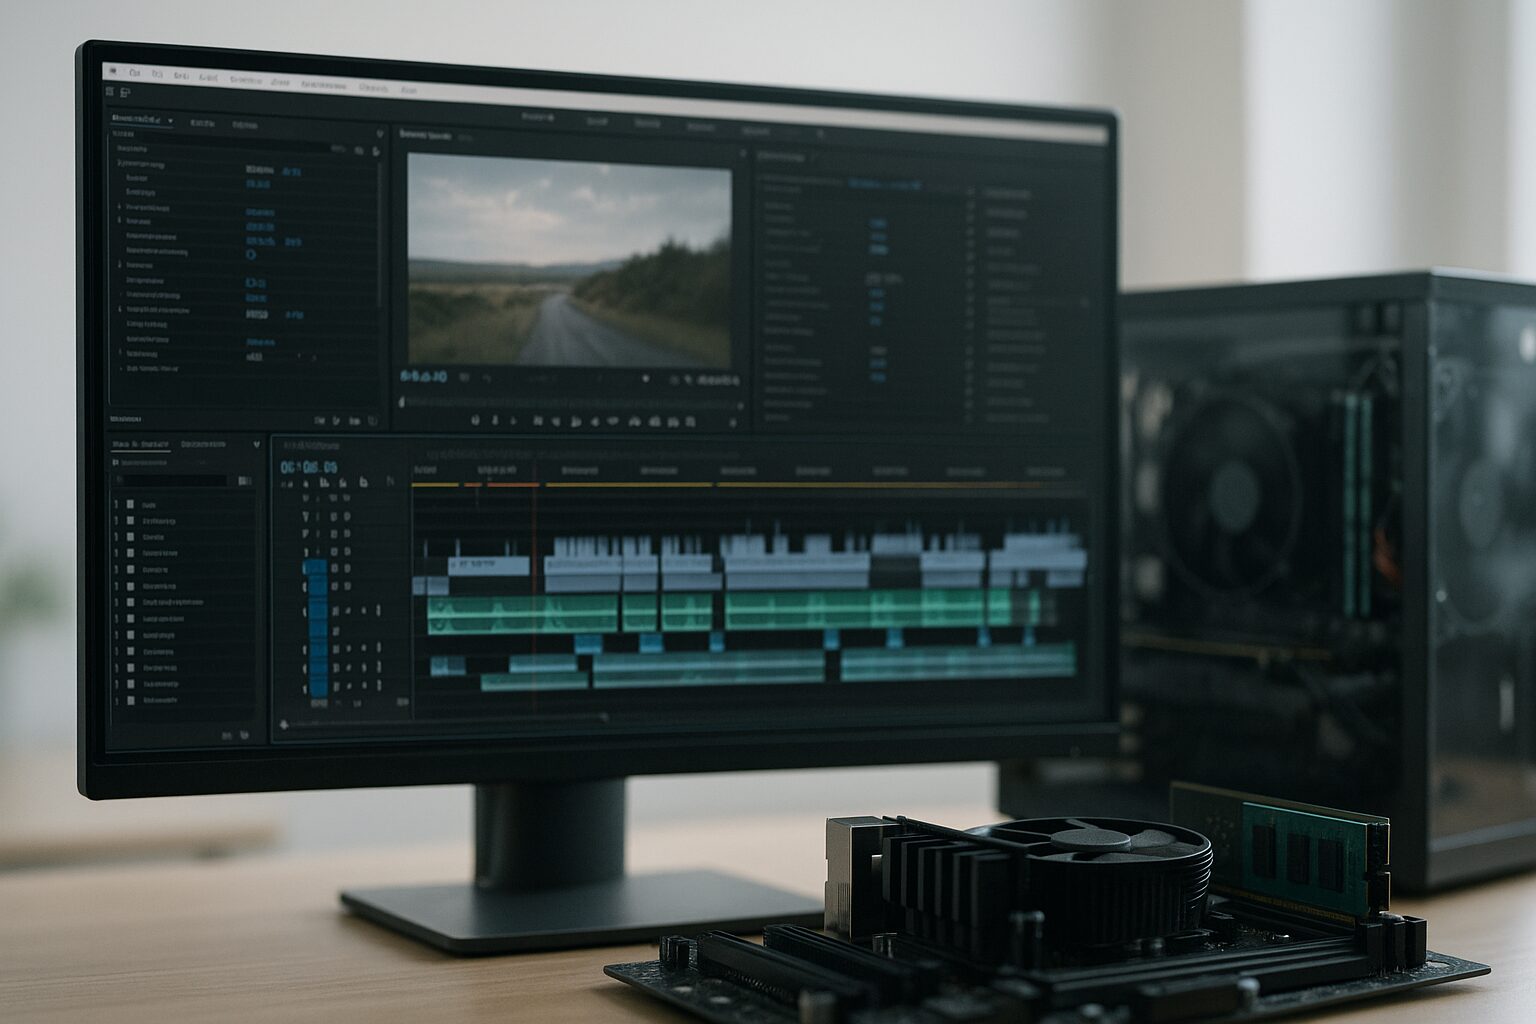Click the blue timecode in the timeline panel

[309, 467]
